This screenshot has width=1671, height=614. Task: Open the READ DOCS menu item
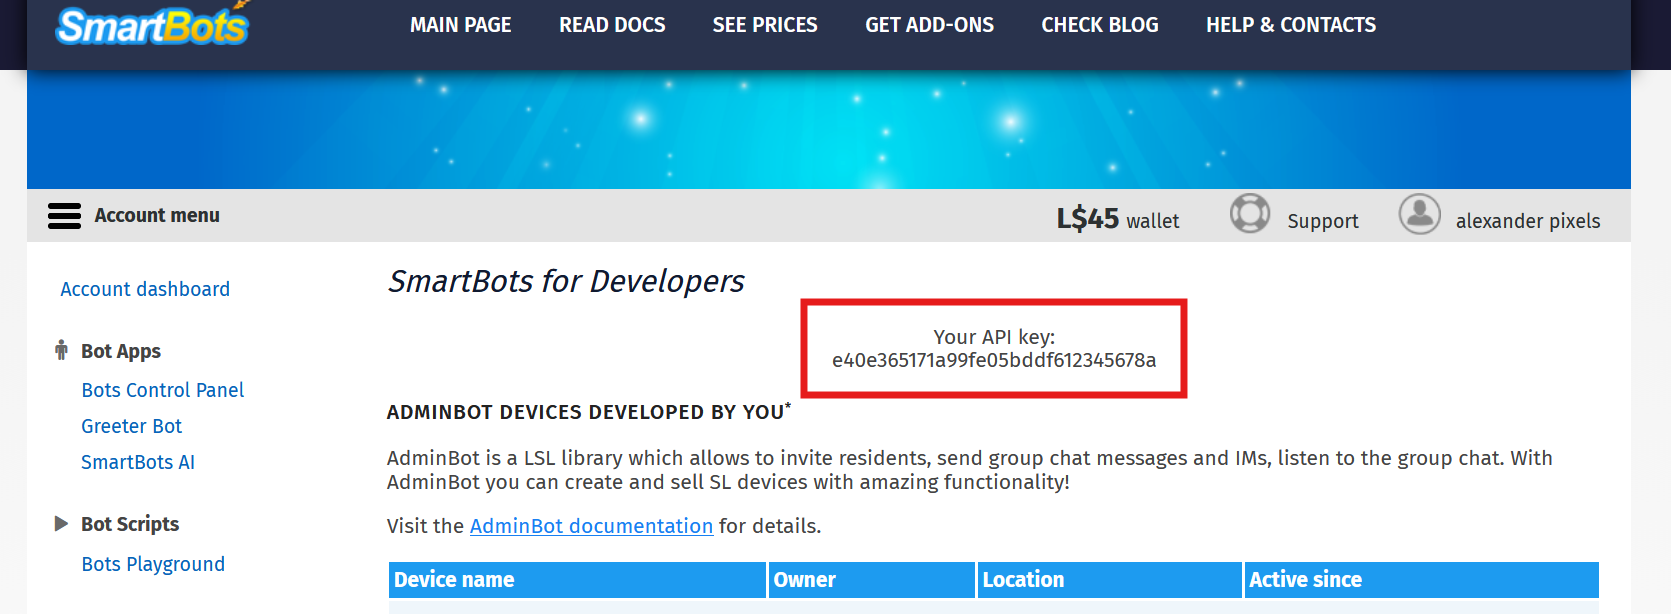612,25
